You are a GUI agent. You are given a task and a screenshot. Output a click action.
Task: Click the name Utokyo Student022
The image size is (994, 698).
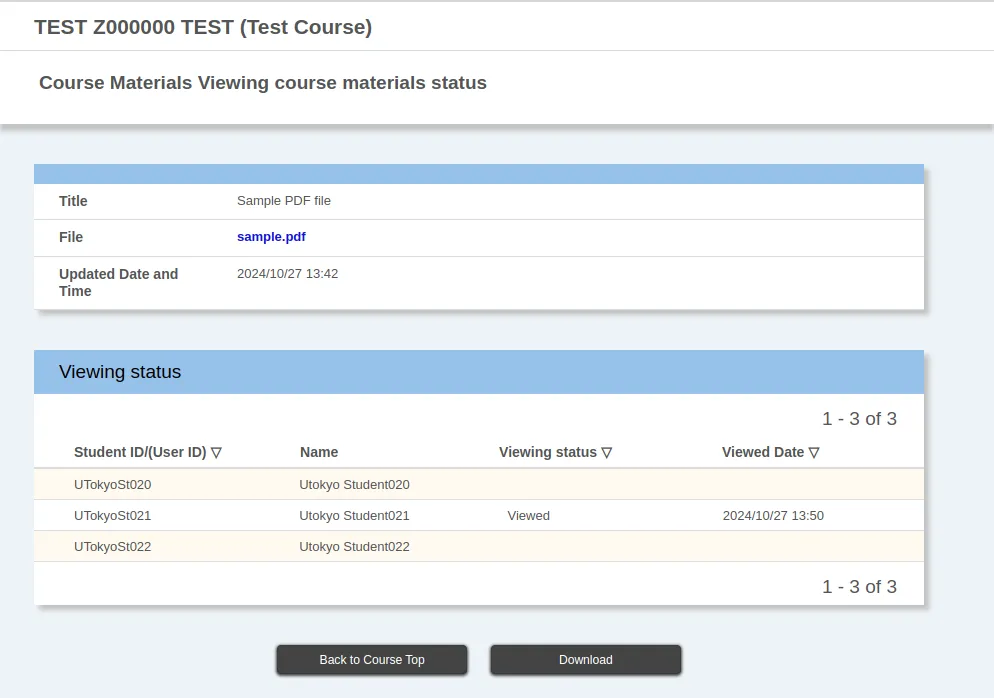click(x=354, y=547)
